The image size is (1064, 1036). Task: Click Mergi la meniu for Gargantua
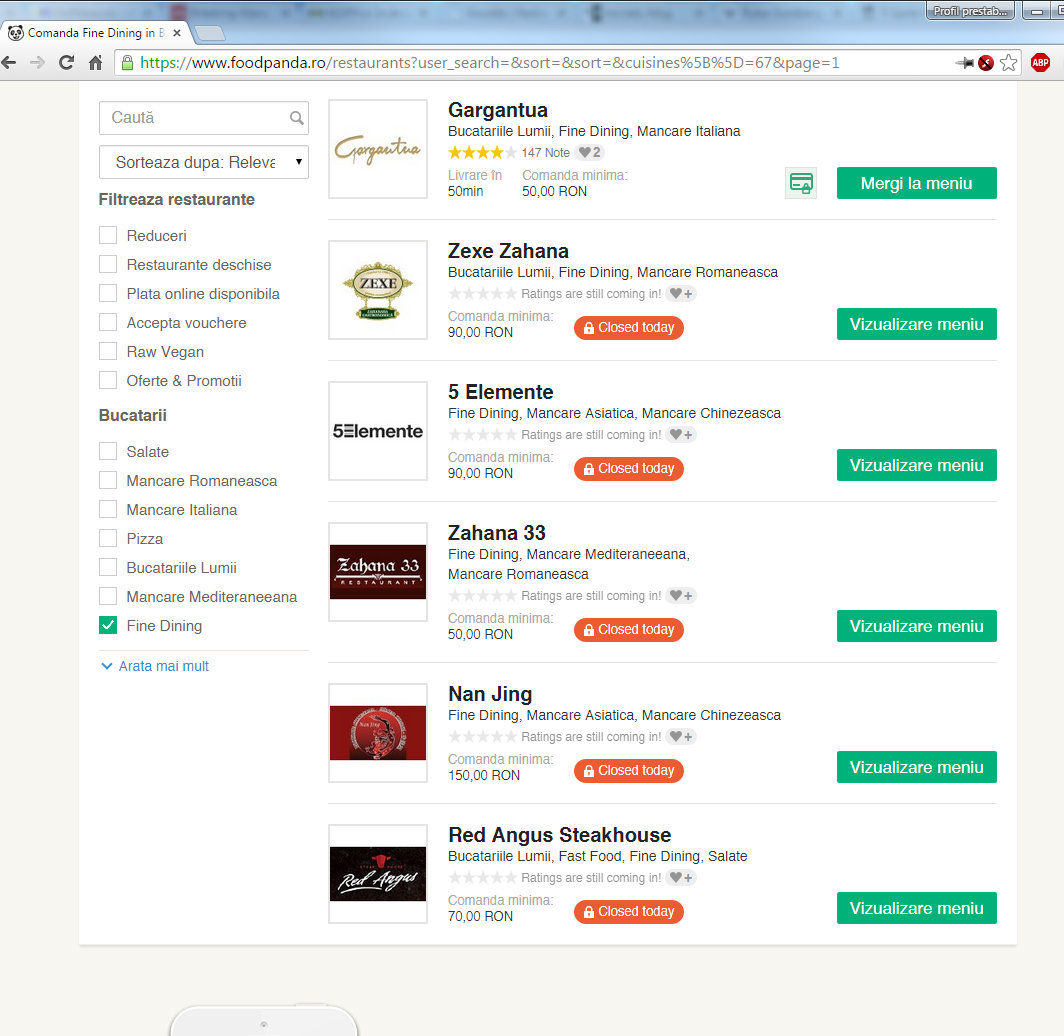point(916,183)
